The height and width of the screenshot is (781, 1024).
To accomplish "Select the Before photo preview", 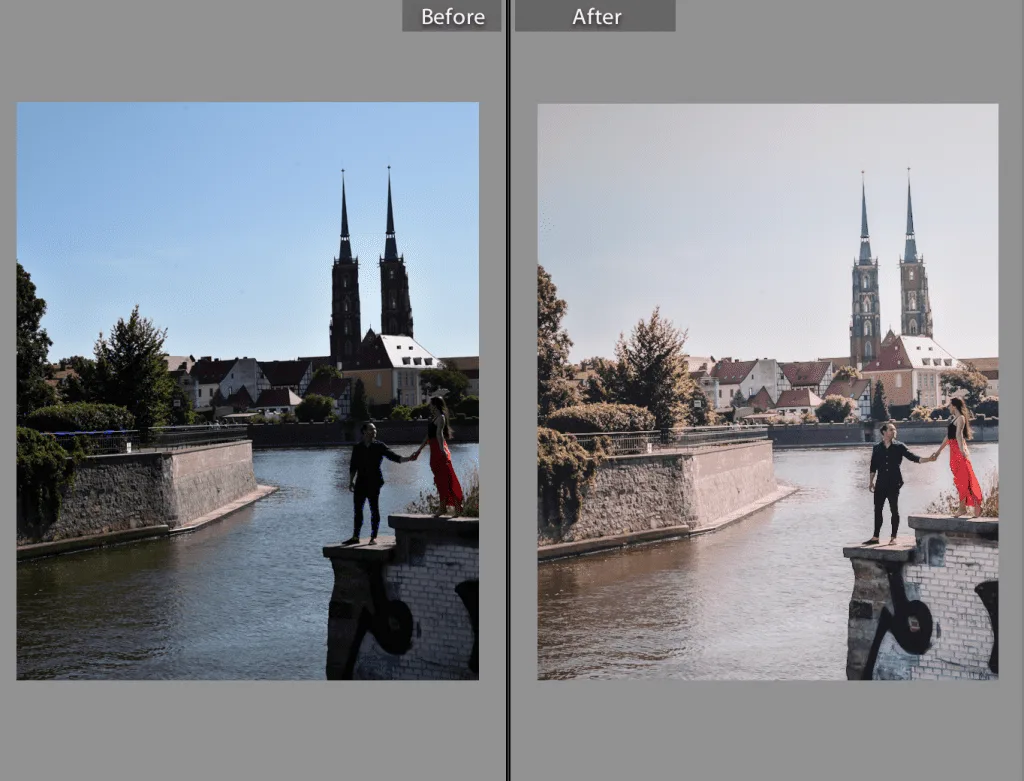I will click(x=248, y=390).
